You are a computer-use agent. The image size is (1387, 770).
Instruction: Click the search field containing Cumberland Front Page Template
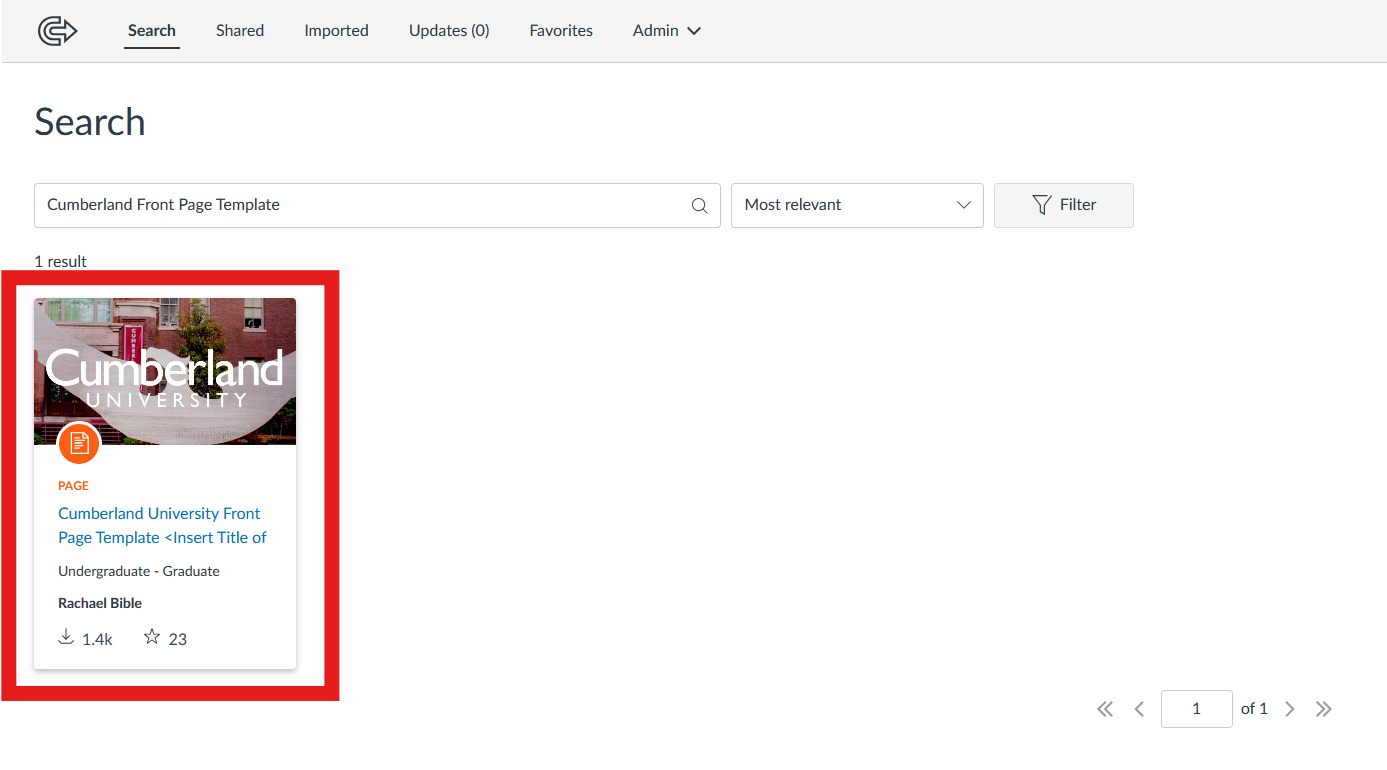[377, 205]
